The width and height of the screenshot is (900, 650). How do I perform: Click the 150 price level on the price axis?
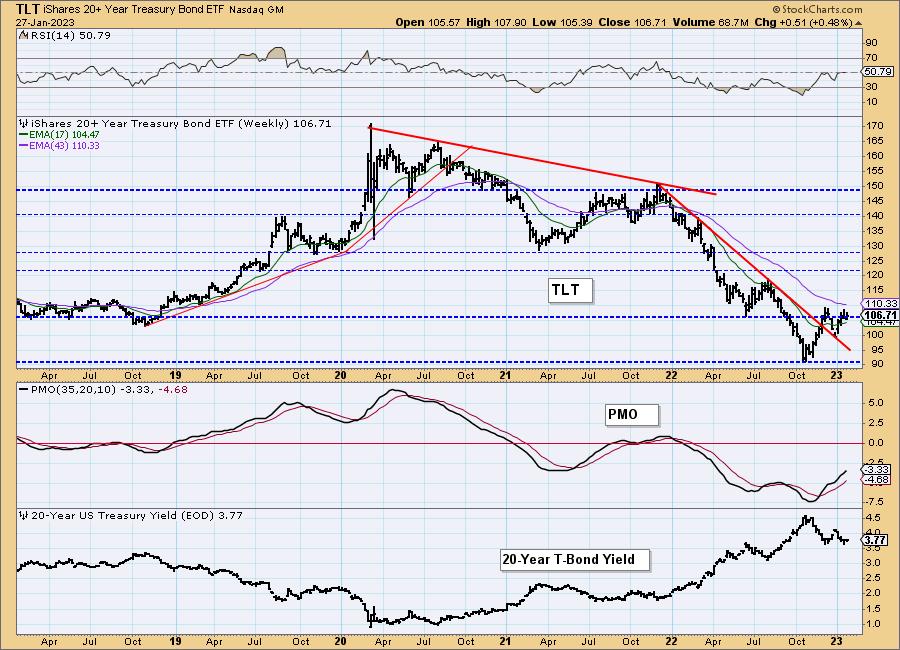tap(875, 185)
